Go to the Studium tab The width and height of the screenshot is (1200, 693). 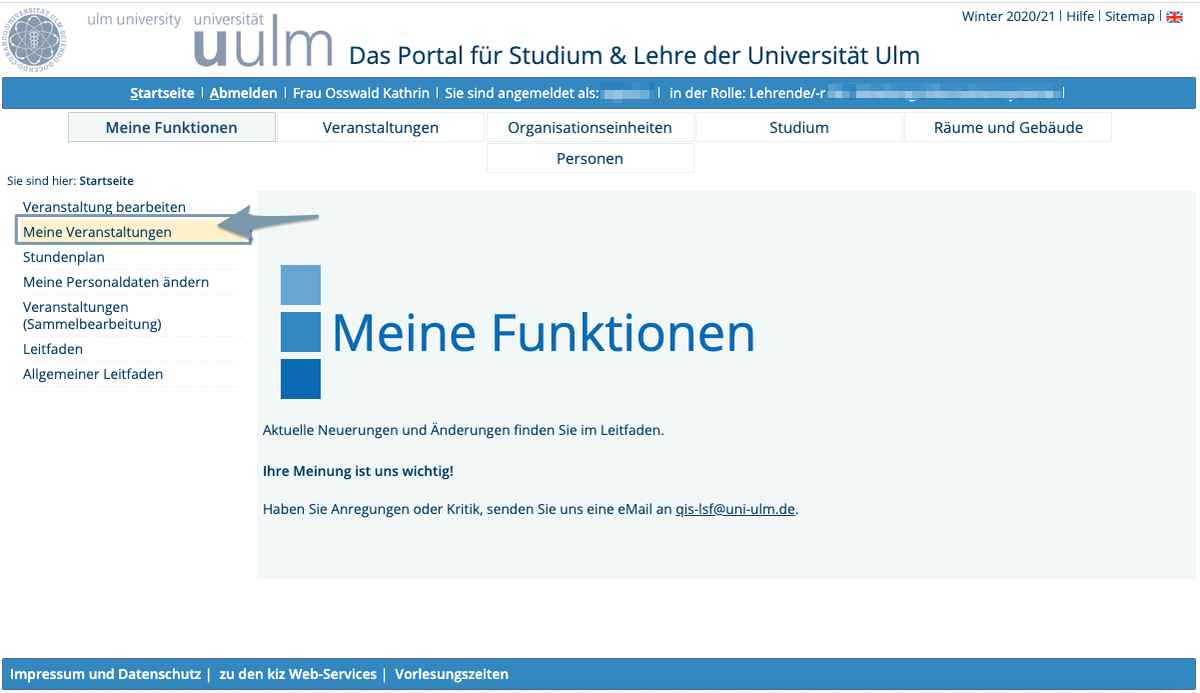(x=798, y=127)
